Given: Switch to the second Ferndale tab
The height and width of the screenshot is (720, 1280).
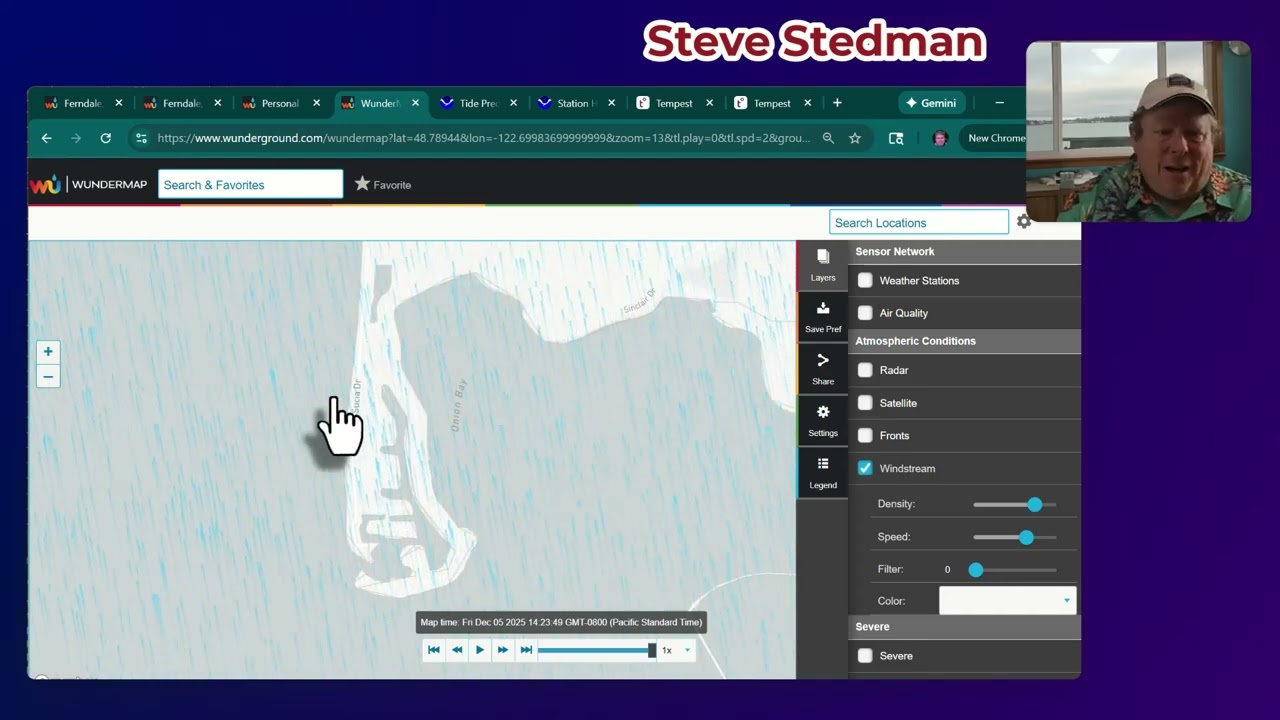Looking at the screenshot, I should [181, 103].
